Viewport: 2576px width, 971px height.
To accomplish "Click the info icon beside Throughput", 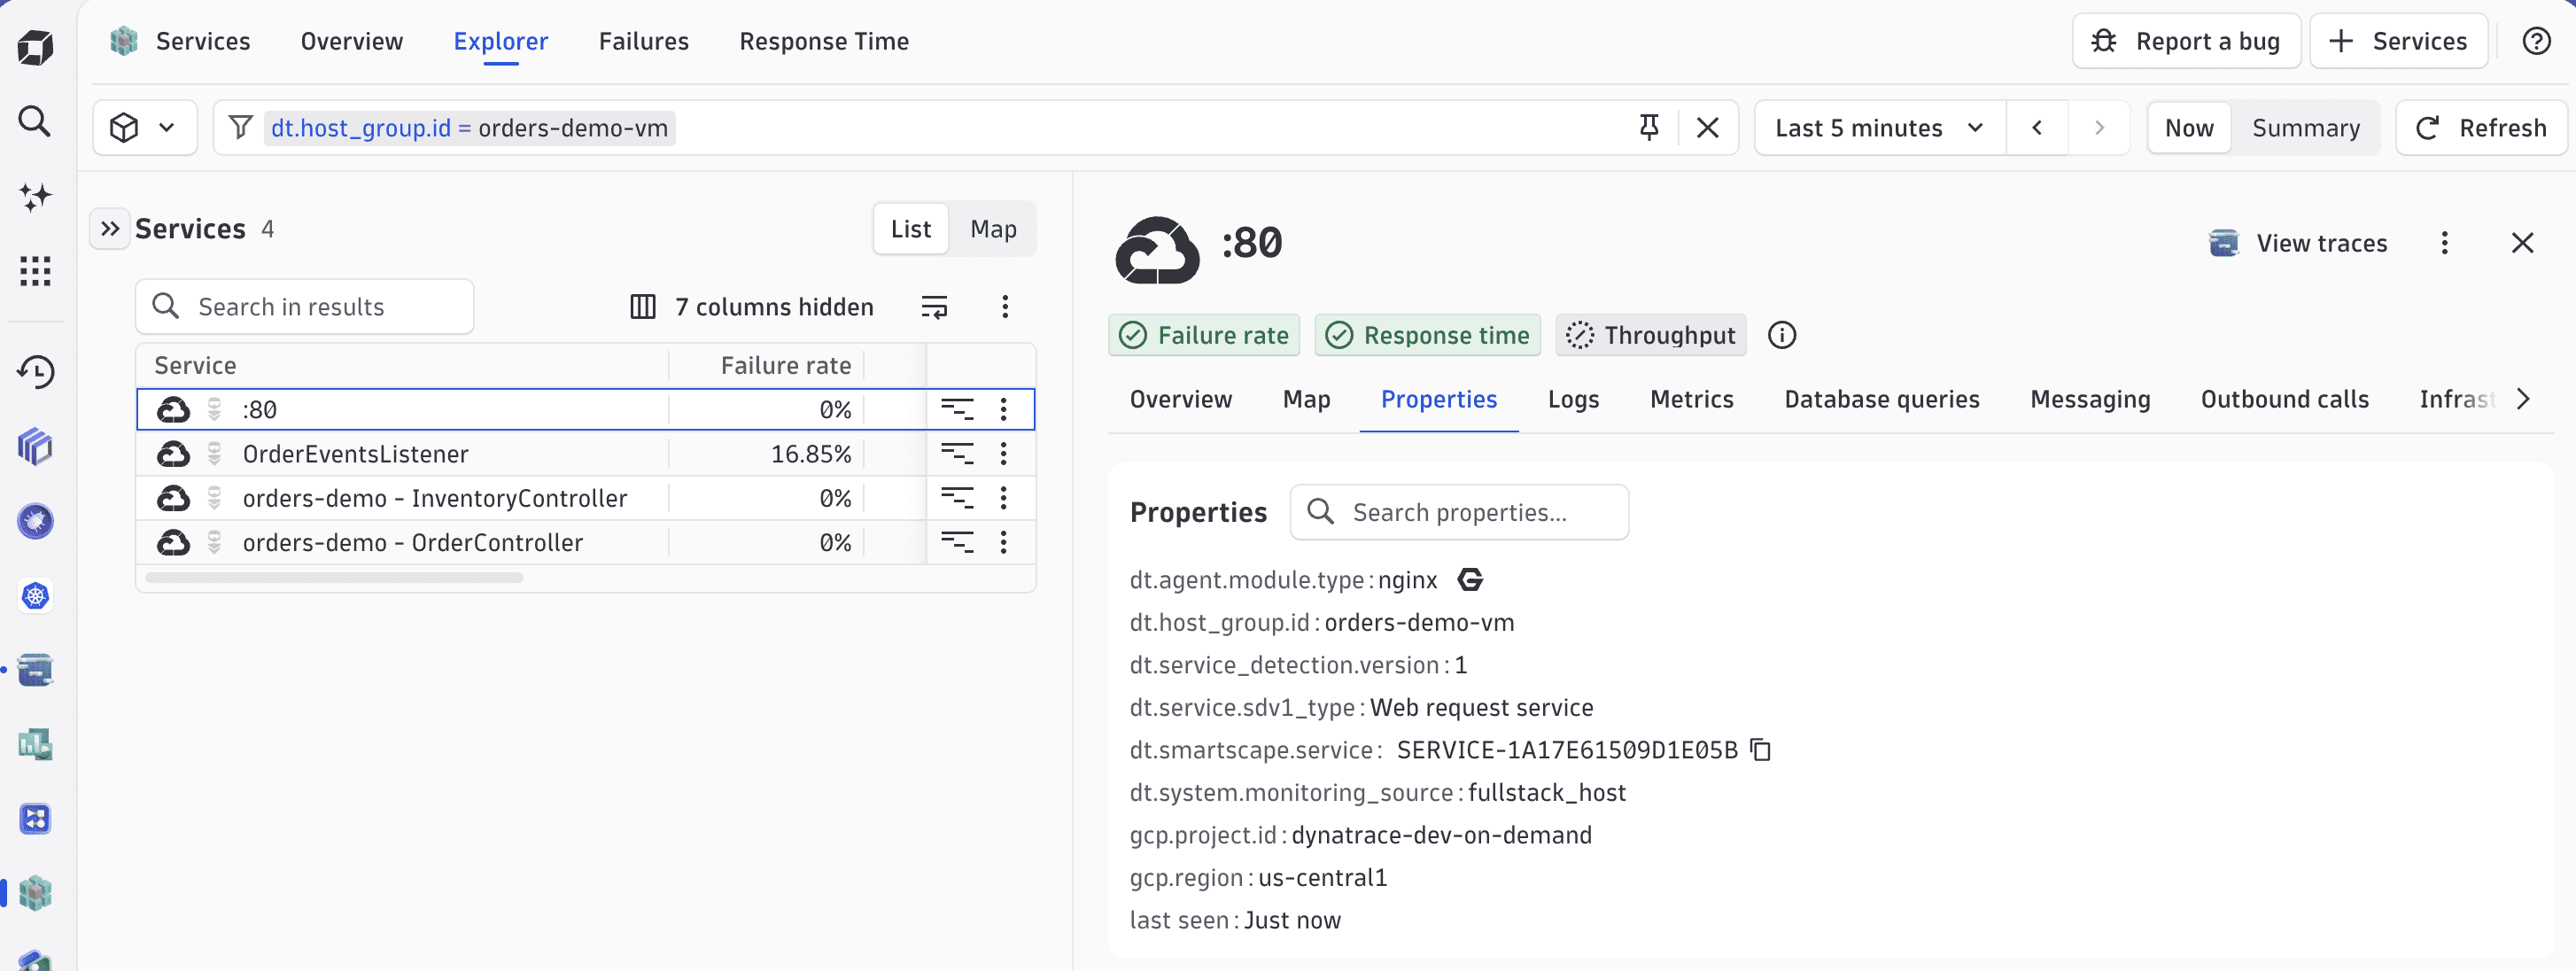I will pos(1781,335).
